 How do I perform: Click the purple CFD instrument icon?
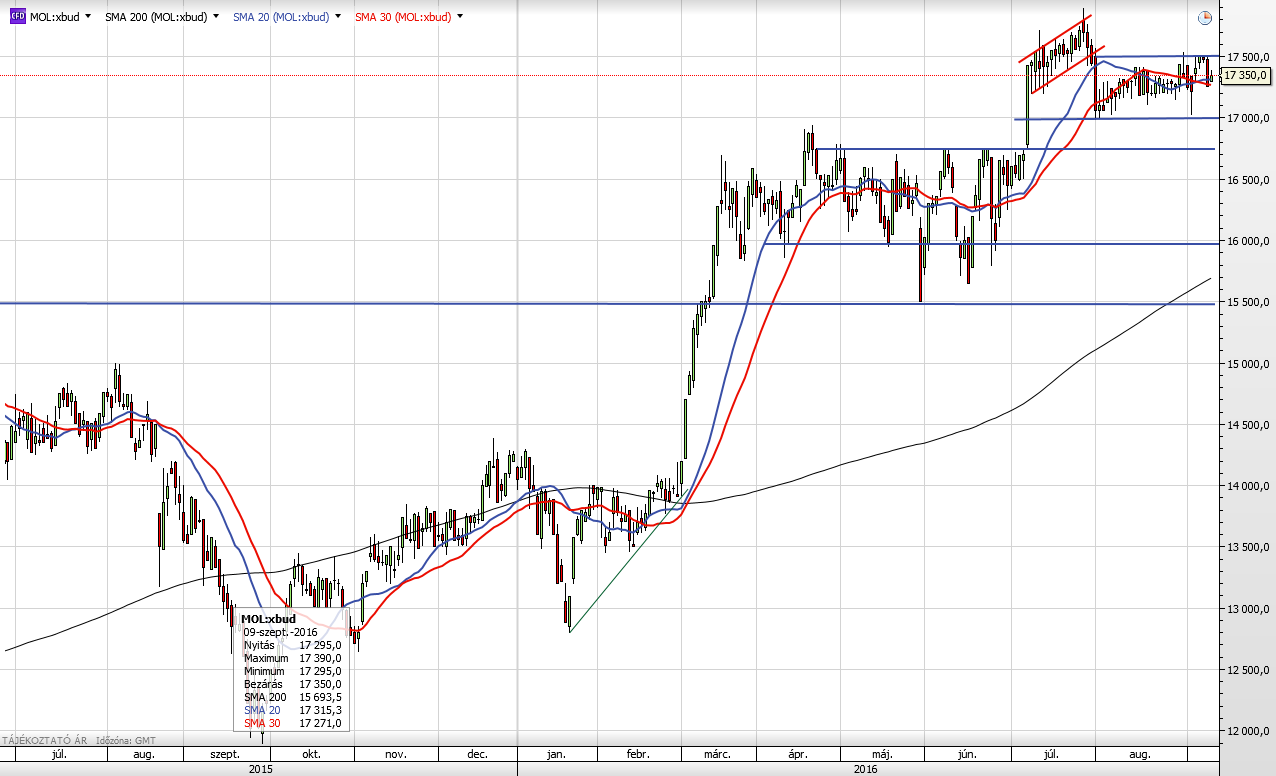[18, 17]
